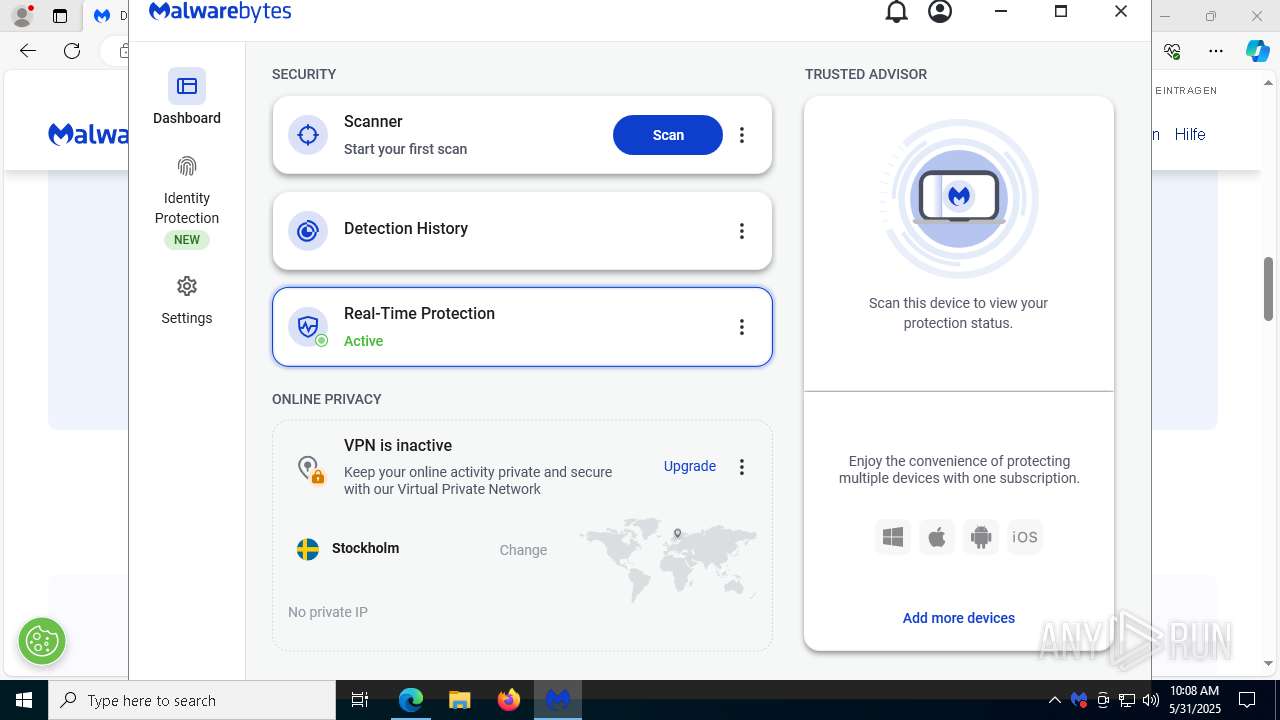This screenshot has width=1280, height=720.
Task: Reload the Edge browser page
Action: point(72,51)
